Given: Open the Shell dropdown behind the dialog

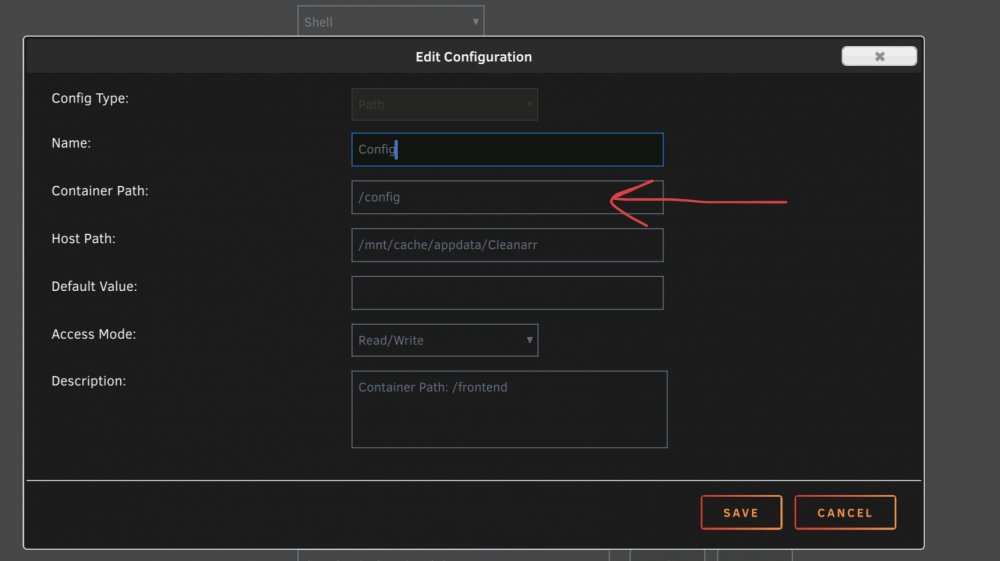Looking at the screenshot, I should tap(390, 21).
